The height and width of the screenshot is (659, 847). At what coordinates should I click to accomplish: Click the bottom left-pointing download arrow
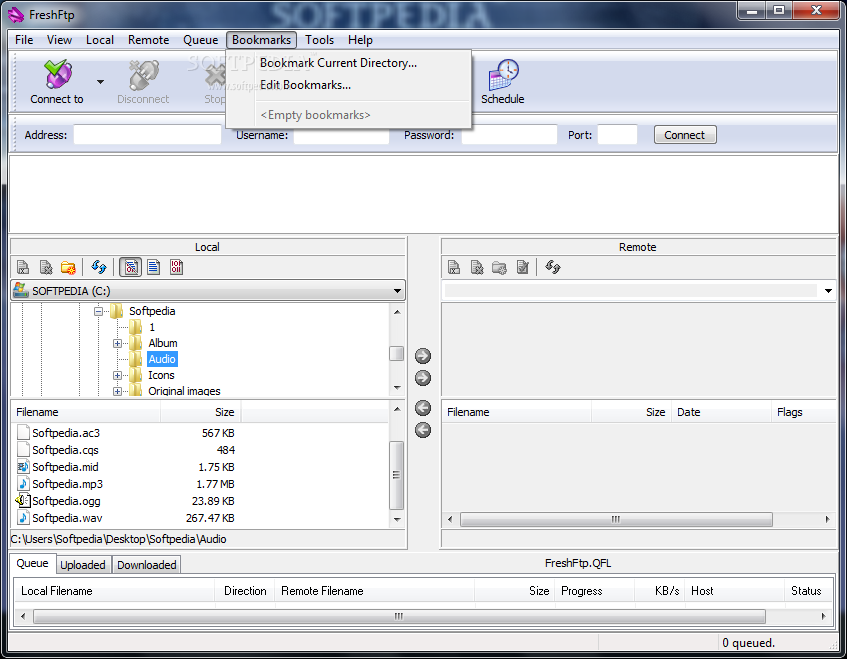[423, 430]
